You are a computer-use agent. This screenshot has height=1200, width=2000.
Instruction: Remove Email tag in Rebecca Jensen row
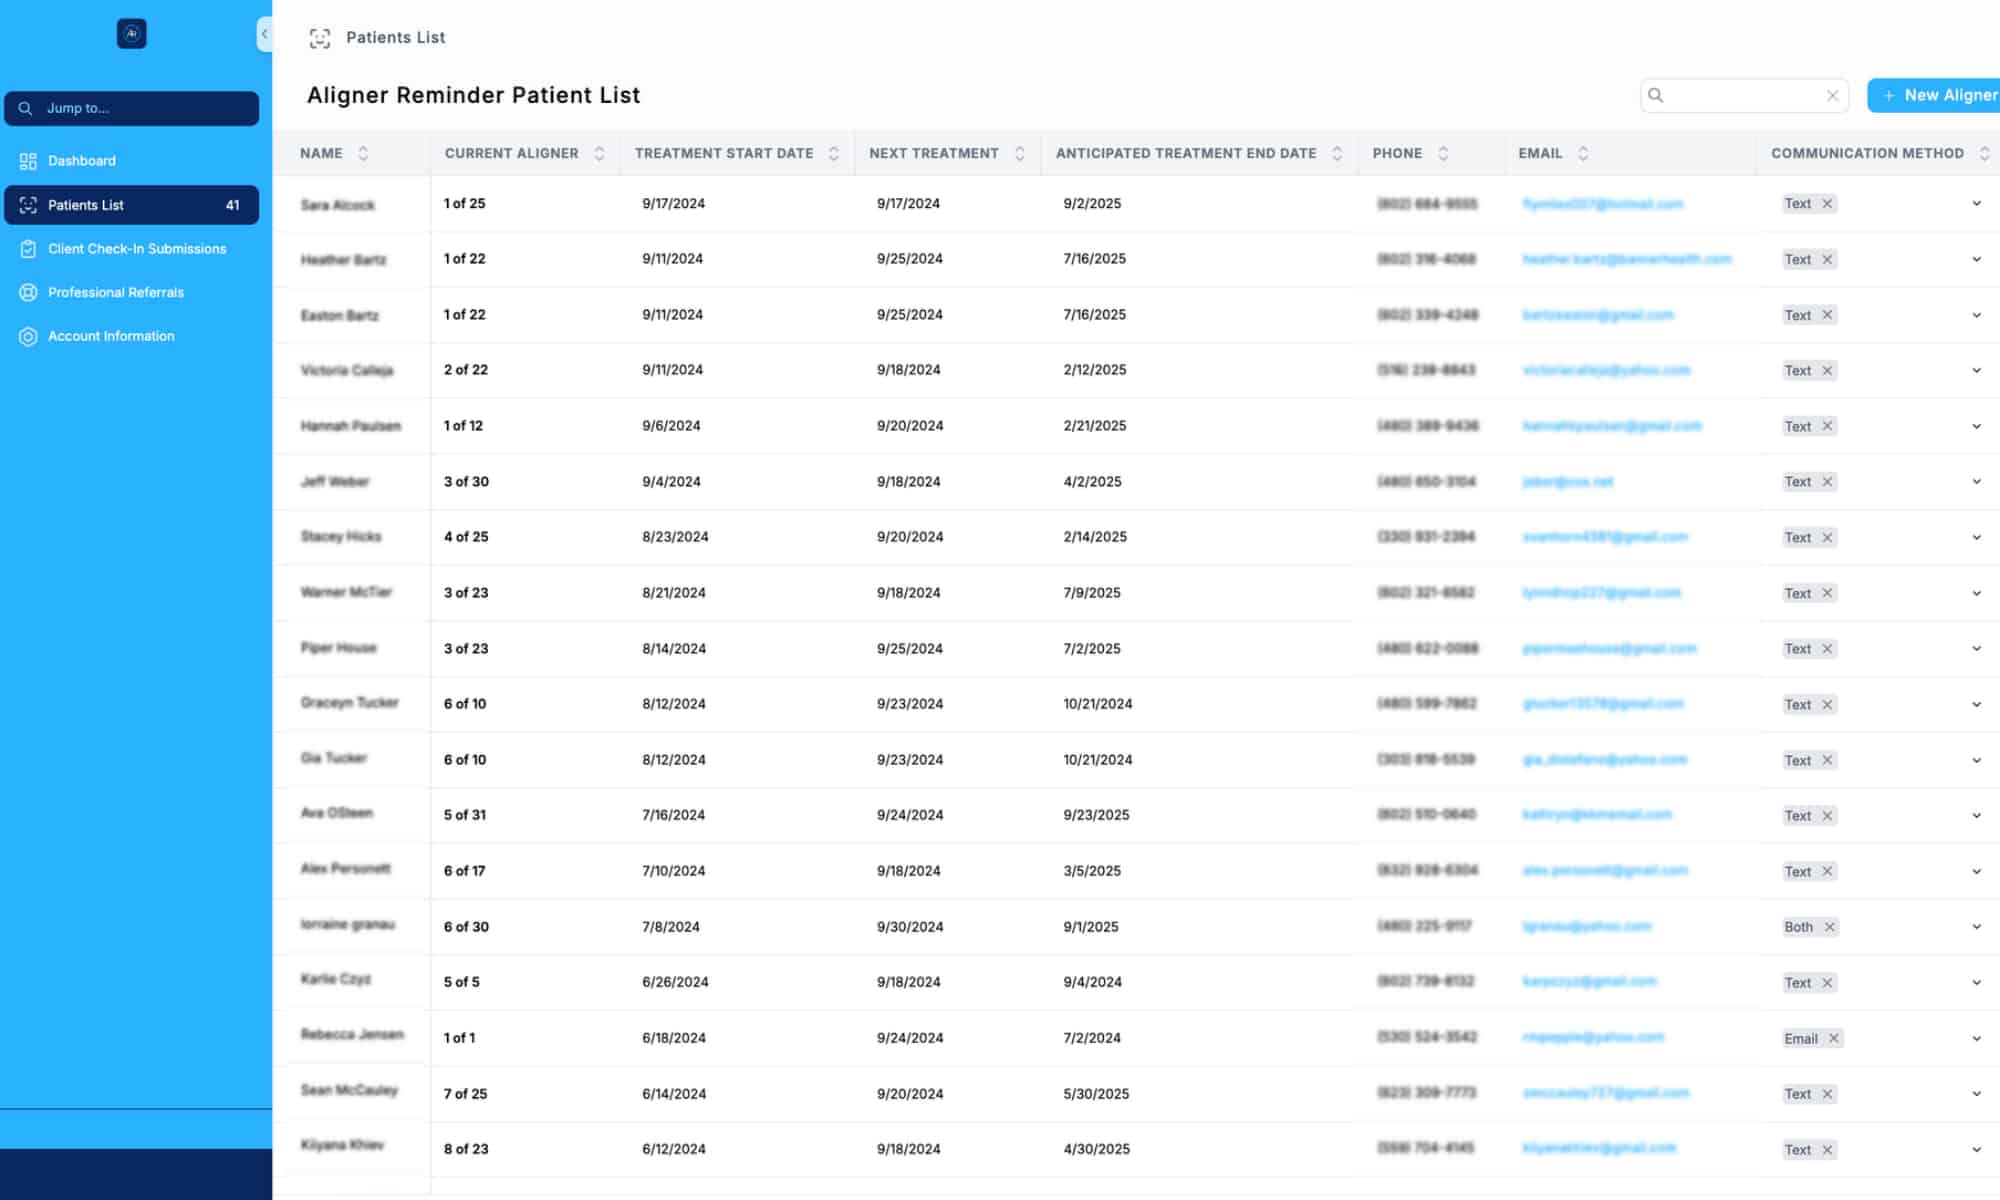[x=1834, y=1039]
